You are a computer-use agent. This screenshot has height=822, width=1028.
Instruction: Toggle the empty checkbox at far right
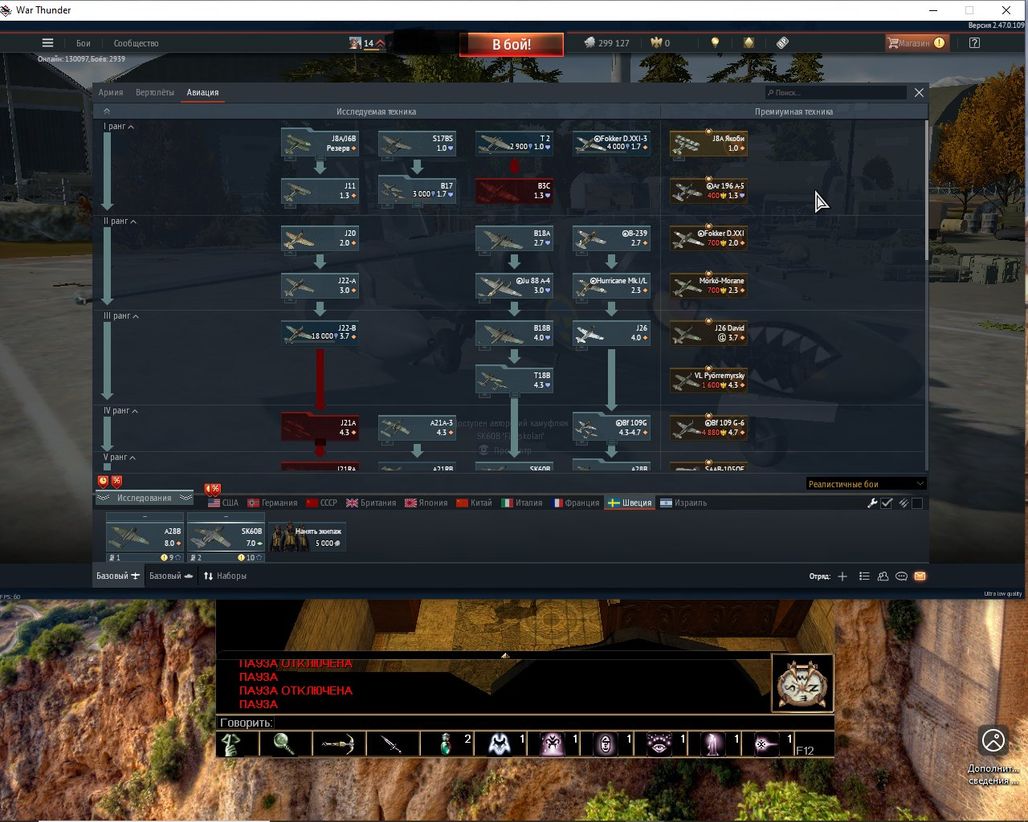[917, 503]
